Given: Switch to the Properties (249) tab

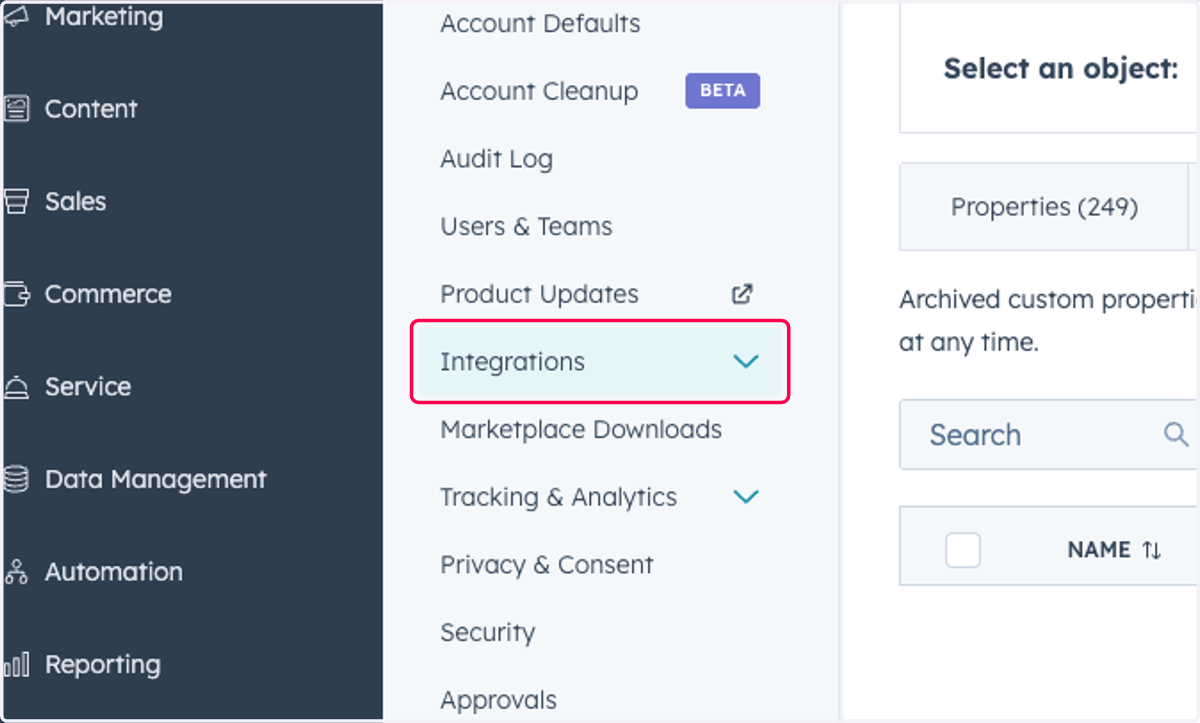Looking at the screenshot, I should [1044, 207].
